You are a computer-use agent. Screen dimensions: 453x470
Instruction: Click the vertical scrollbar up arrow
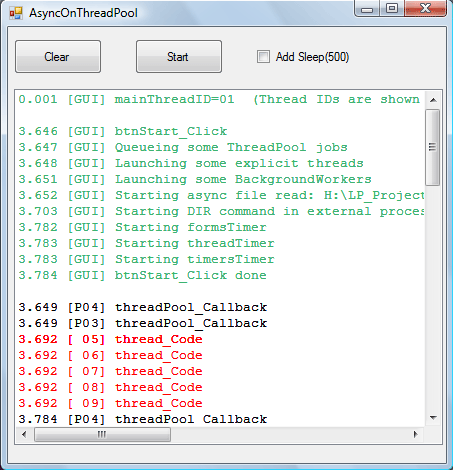pyautogui.click(x=433, y=100)
